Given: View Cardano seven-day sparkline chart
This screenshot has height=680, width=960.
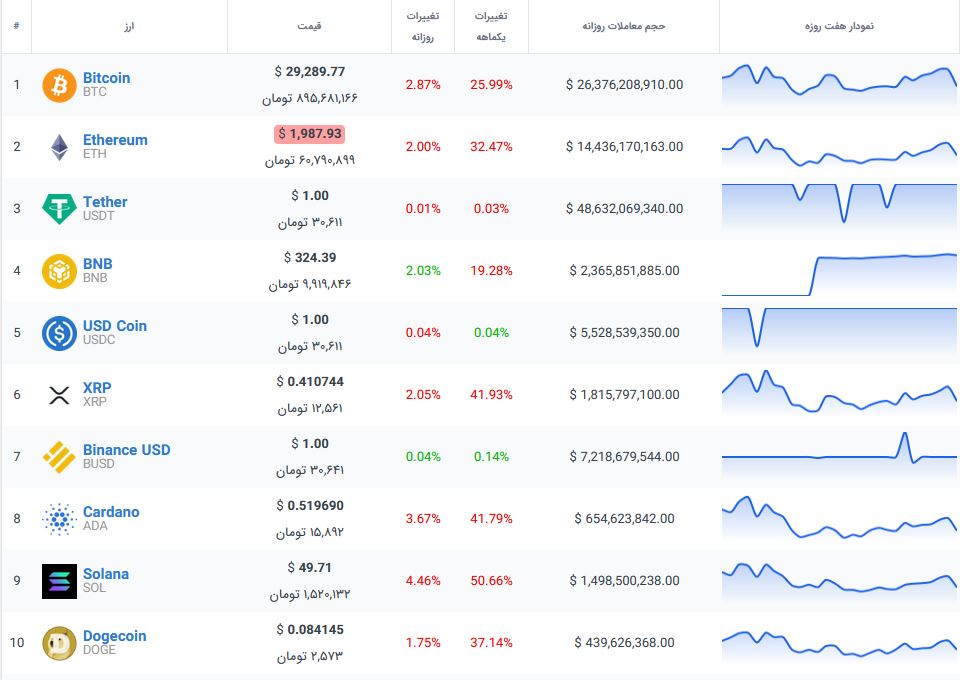Looking at the screenshot, I should point(839,518).
